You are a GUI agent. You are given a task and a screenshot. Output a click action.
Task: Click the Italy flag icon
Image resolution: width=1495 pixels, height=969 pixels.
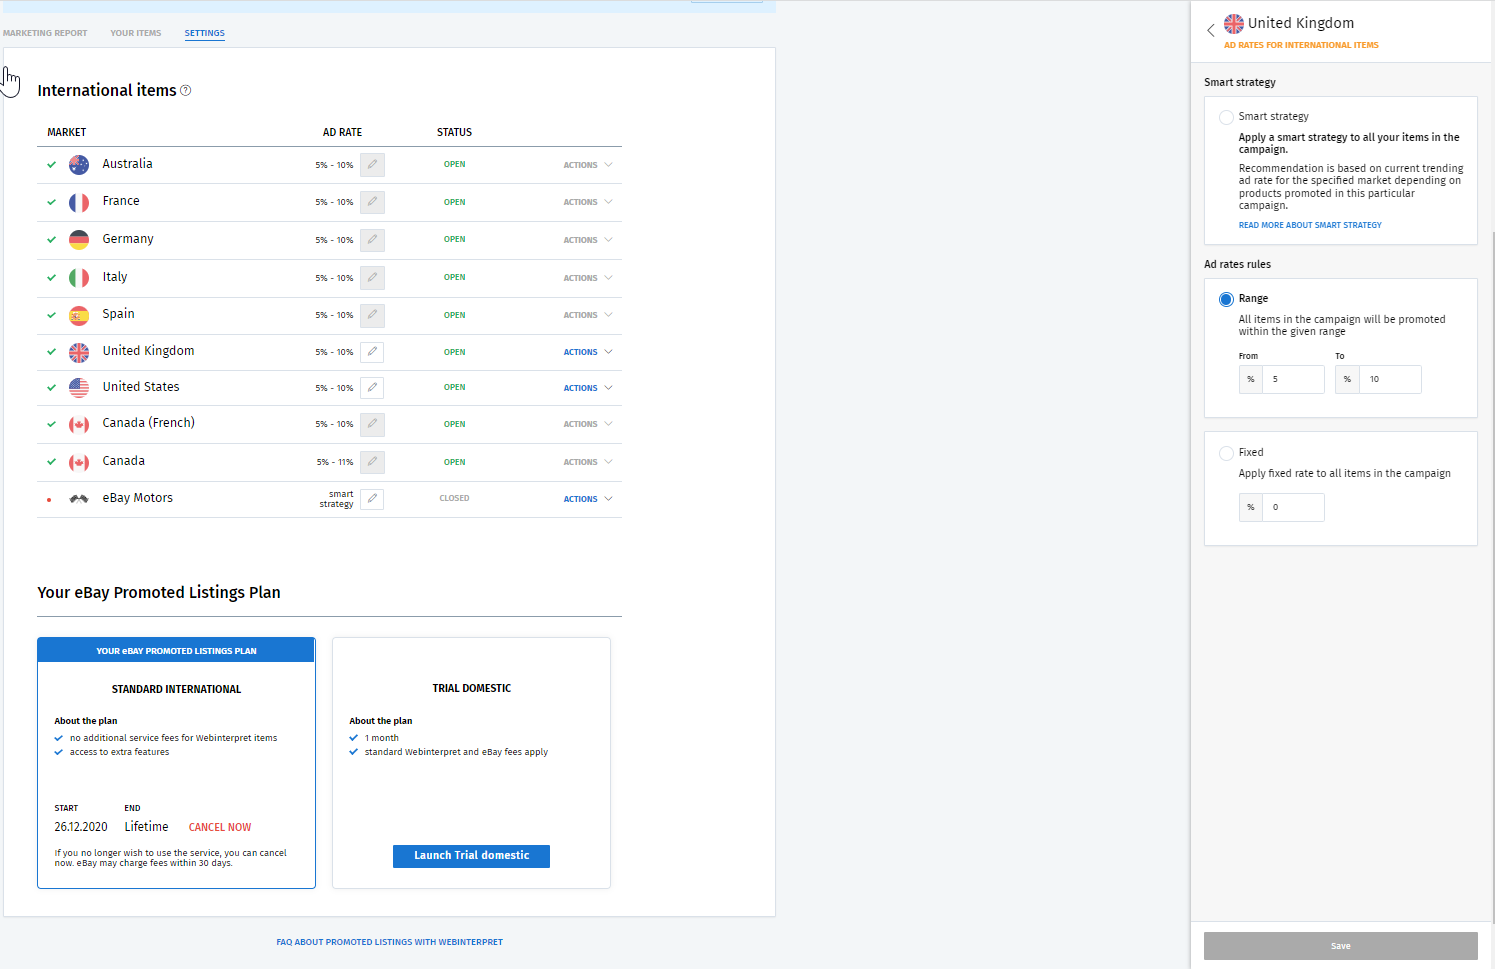79,278
